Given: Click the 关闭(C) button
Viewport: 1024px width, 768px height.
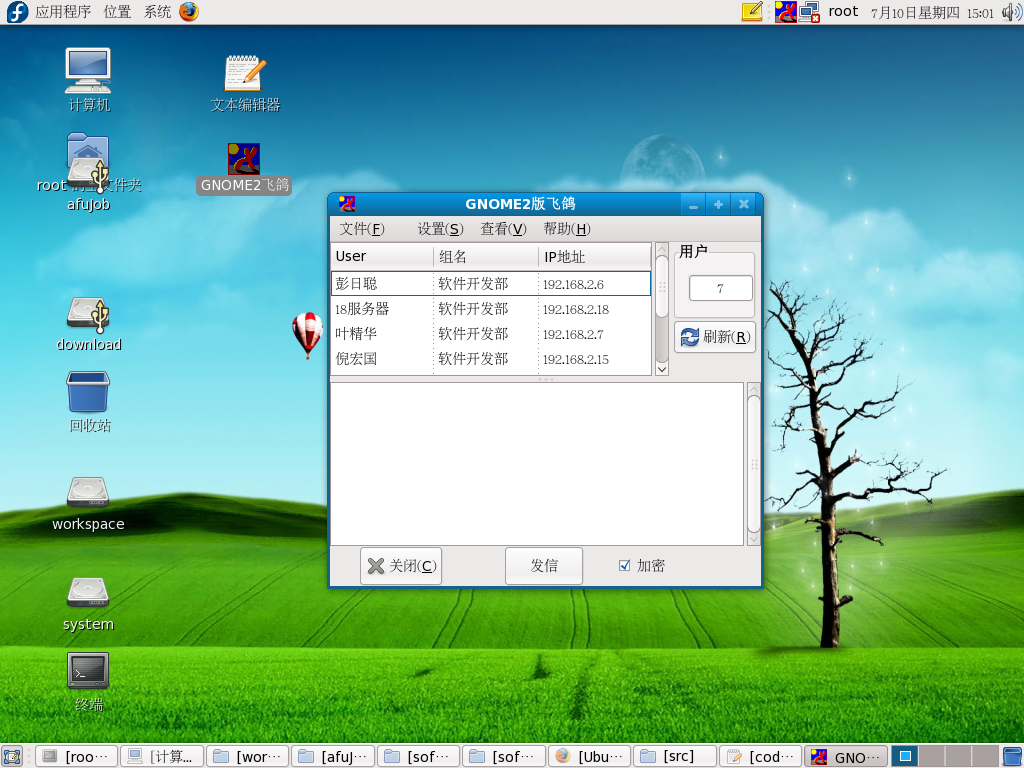Looking at the screenshot, I should tap(401, 566).
